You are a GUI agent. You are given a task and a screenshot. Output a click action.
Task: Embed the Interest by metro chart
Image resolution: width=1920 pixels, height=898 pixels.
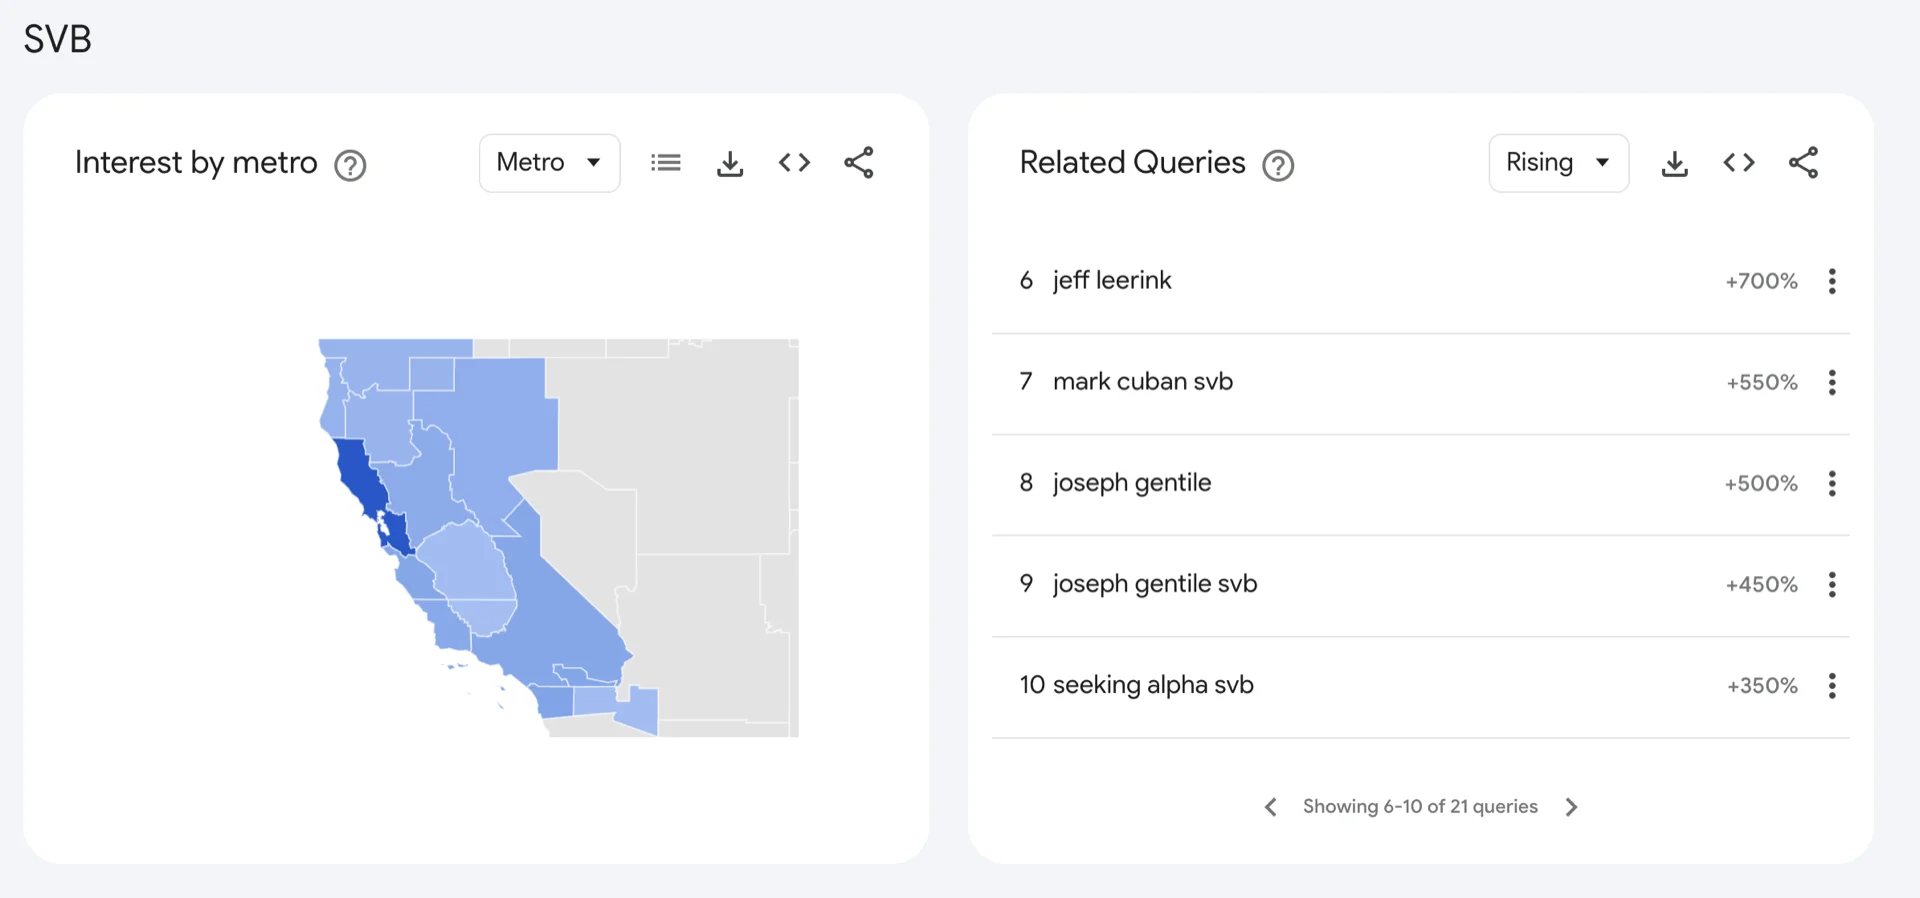click(794, 163)
